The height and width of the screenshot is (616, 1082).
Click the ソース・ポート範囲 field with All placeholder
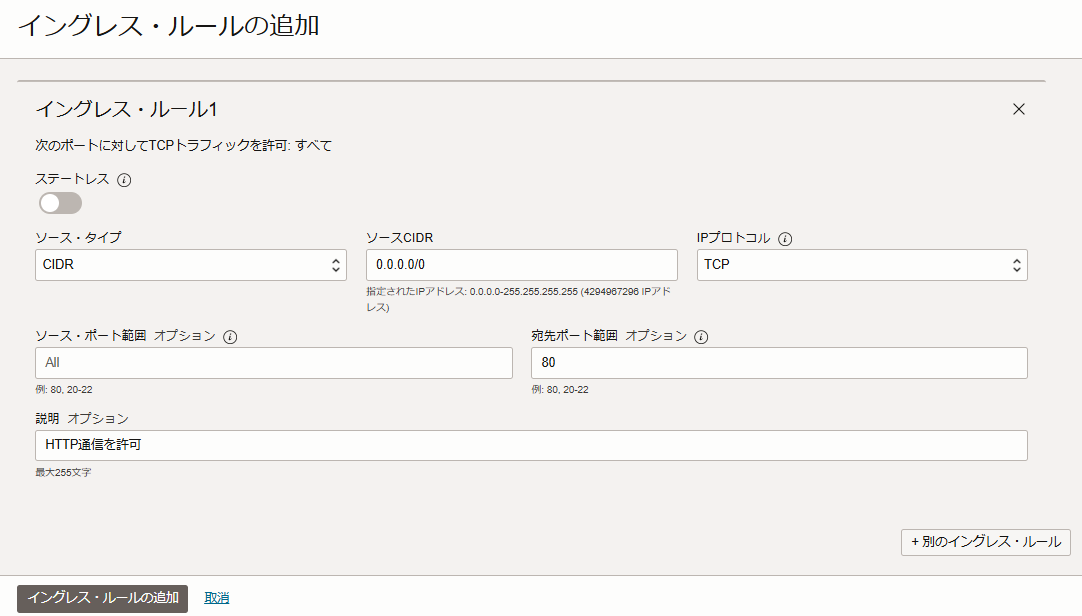pos(273,363)
